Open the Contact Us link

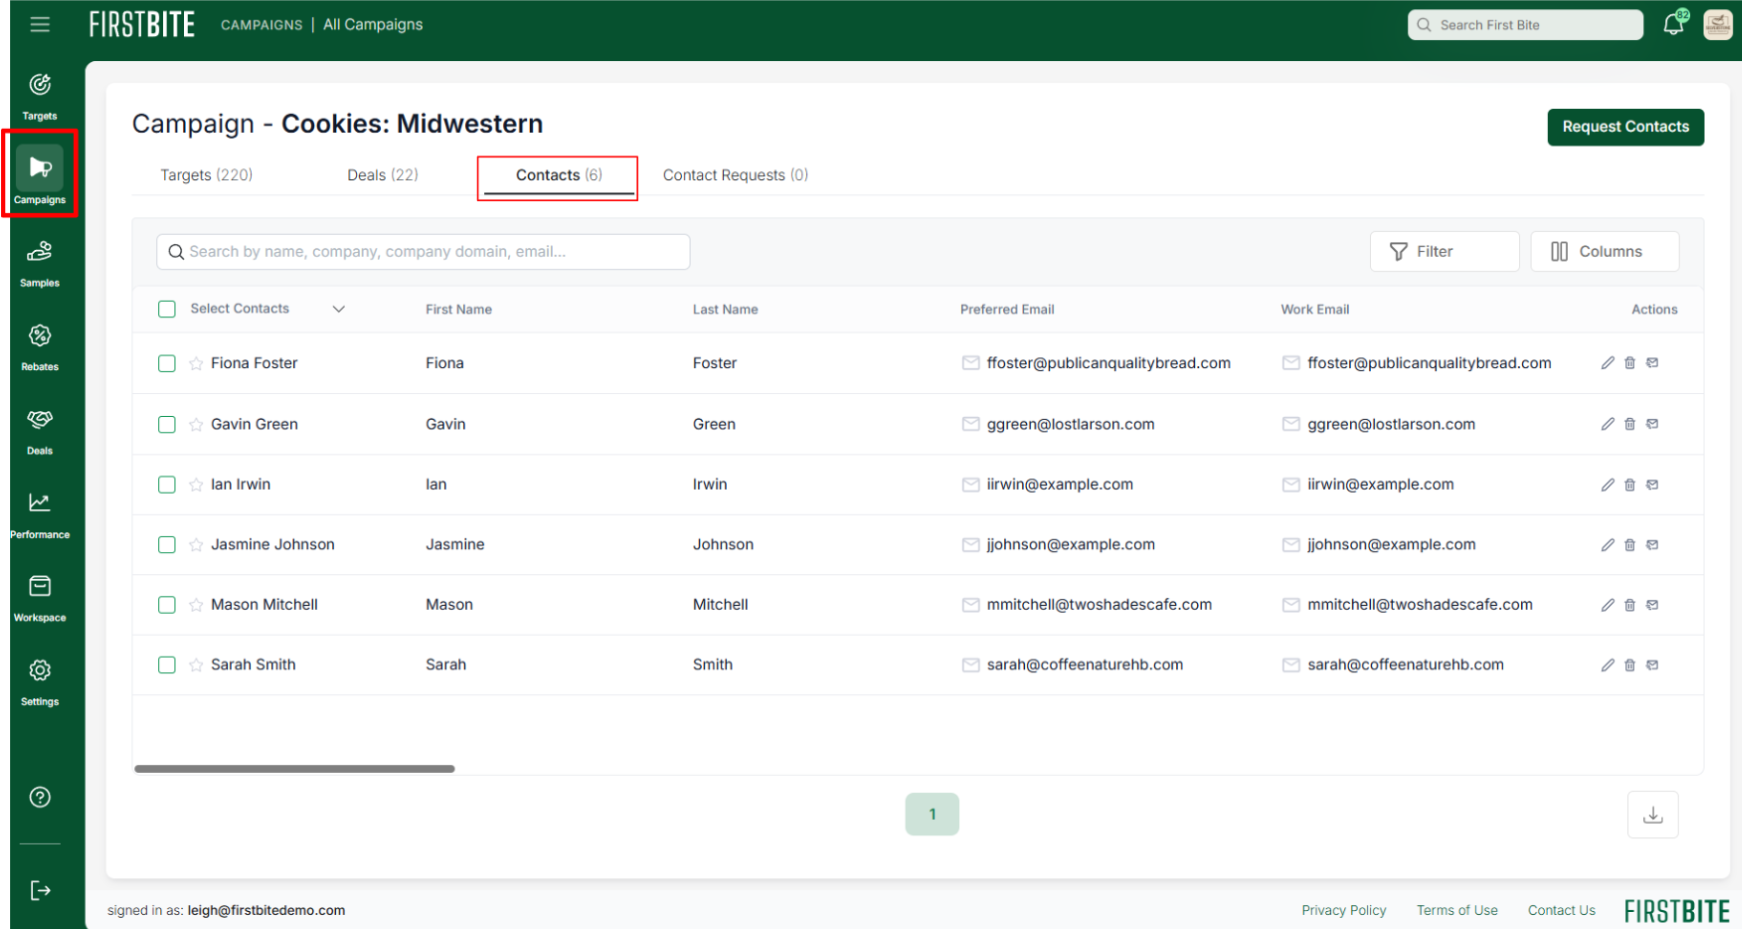[x=1561, y=910]
